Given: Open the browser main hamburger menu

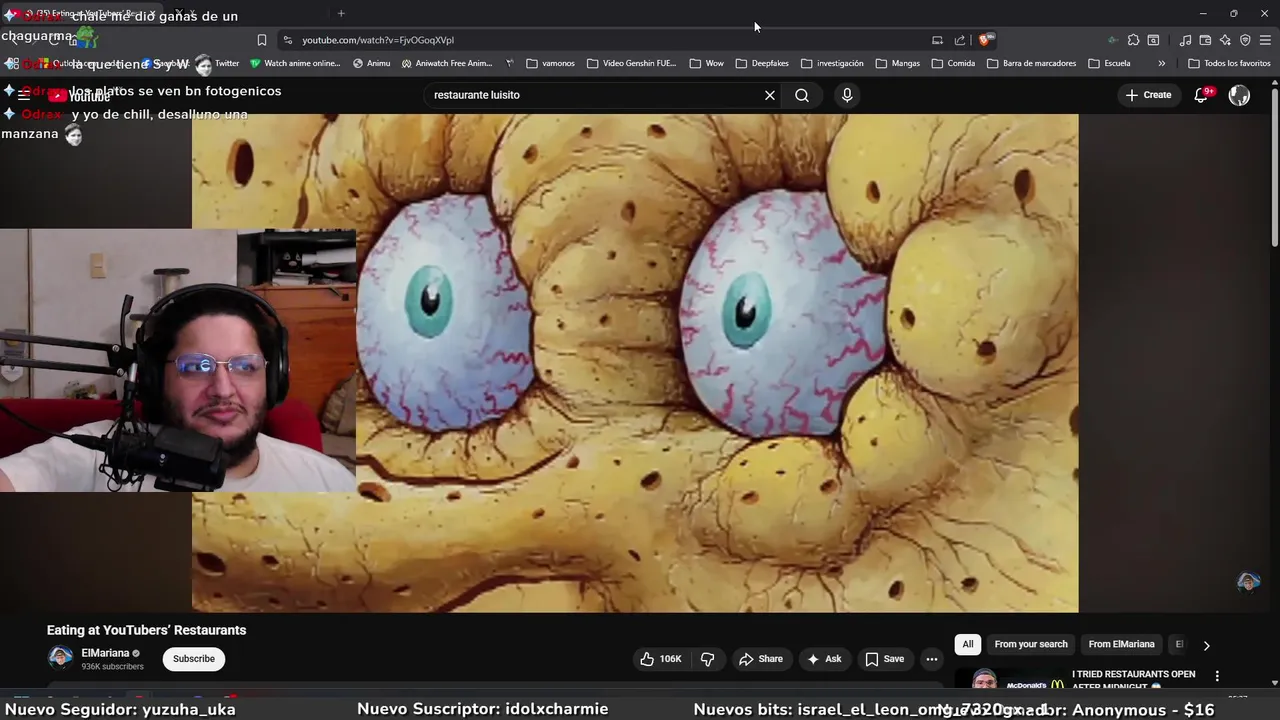Looking at the screenshot, I should tap(1266, 40).
